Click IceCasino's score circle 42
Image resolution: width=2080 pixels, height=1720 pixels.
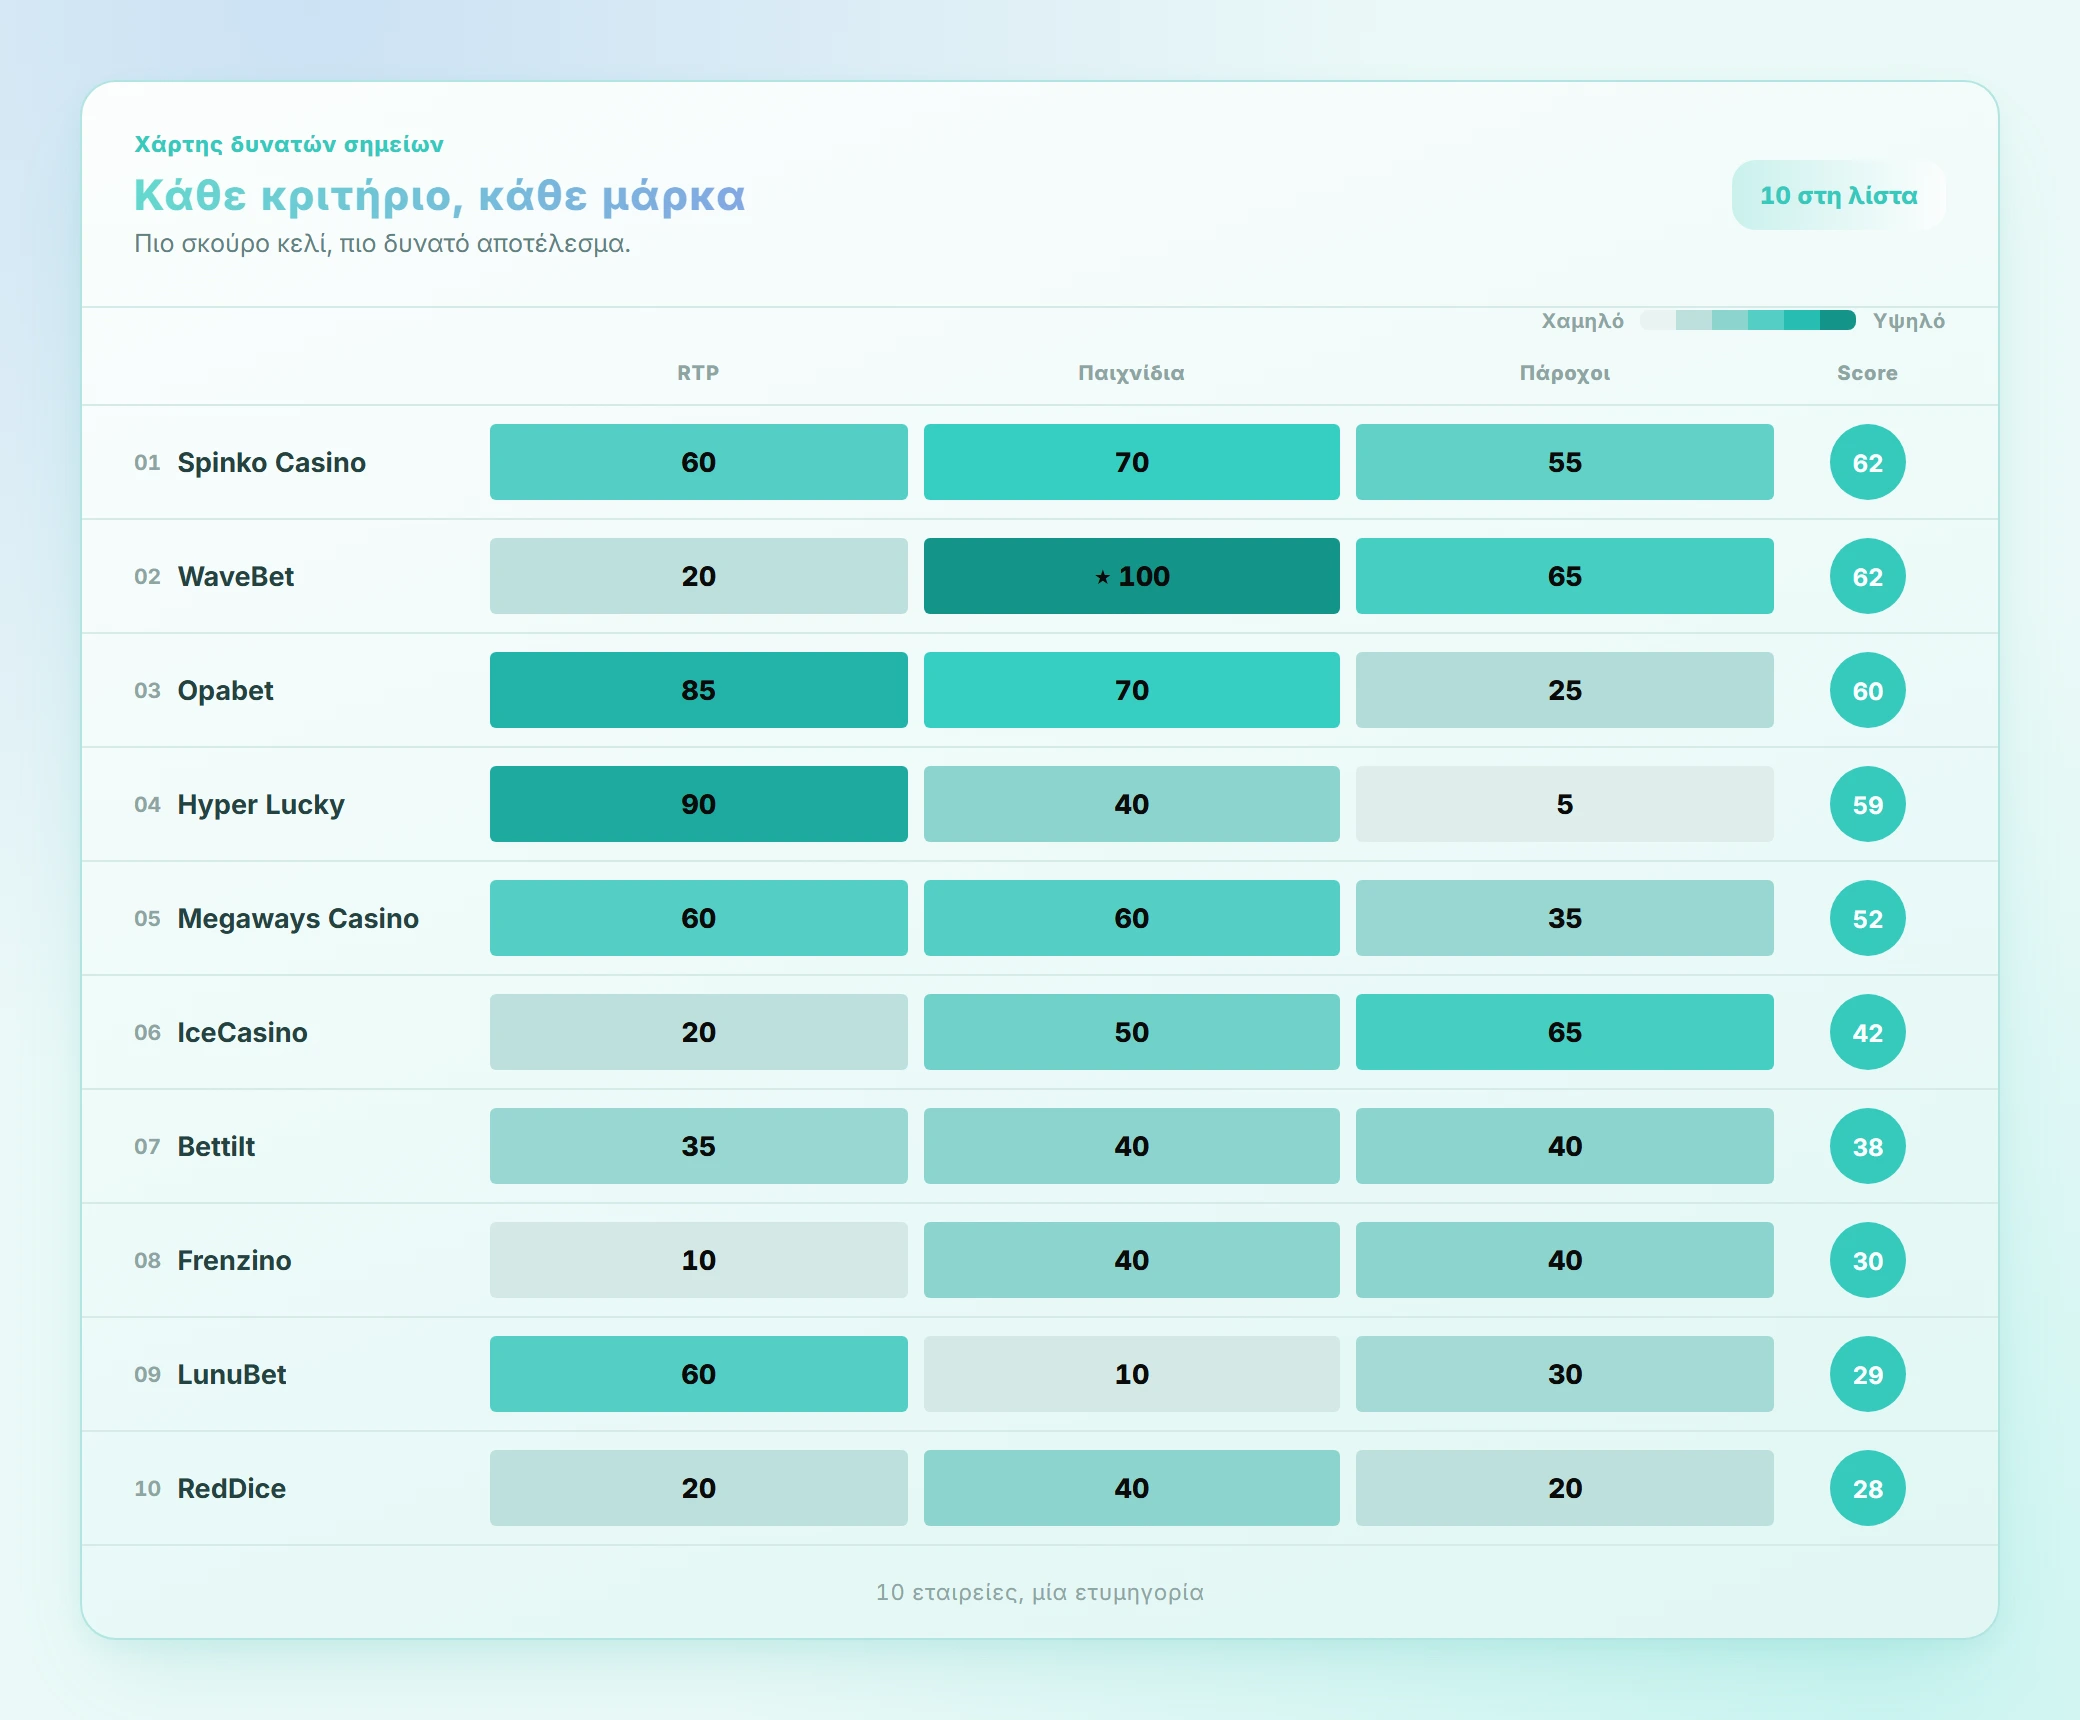coord(1867,1032)
